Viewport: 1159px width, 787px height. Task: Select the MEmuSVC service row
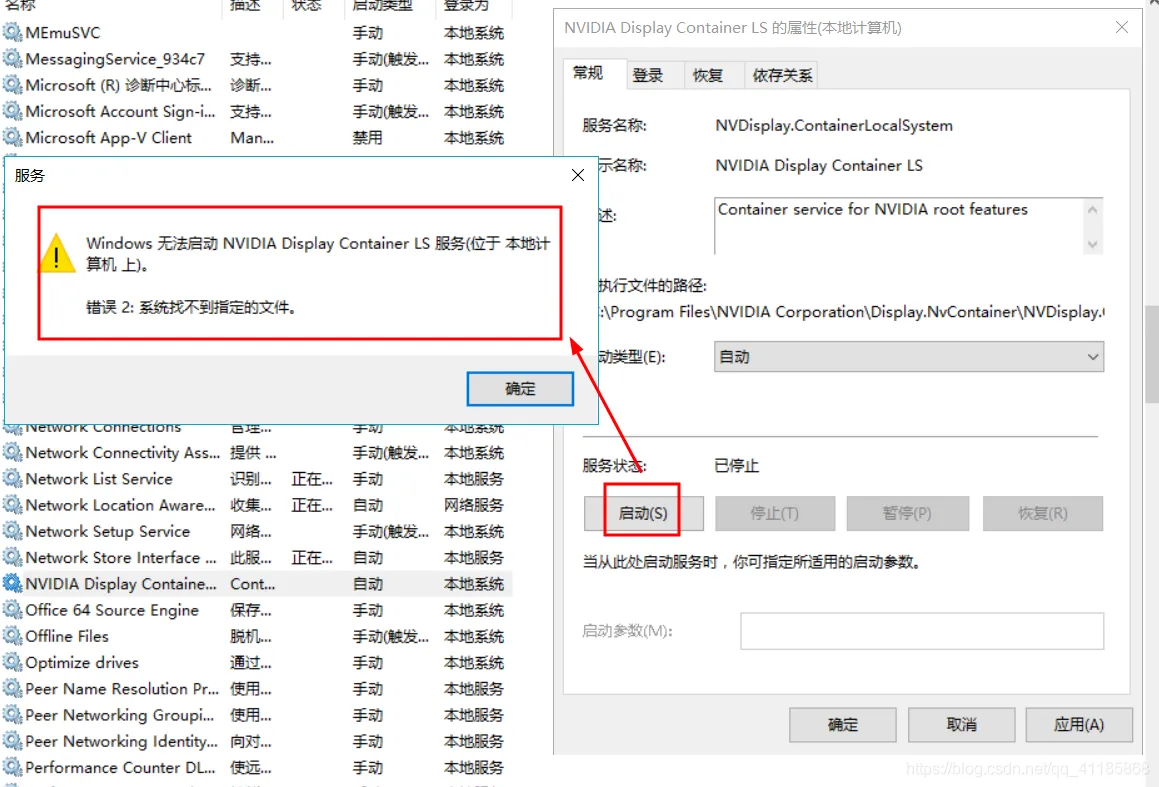256,33
